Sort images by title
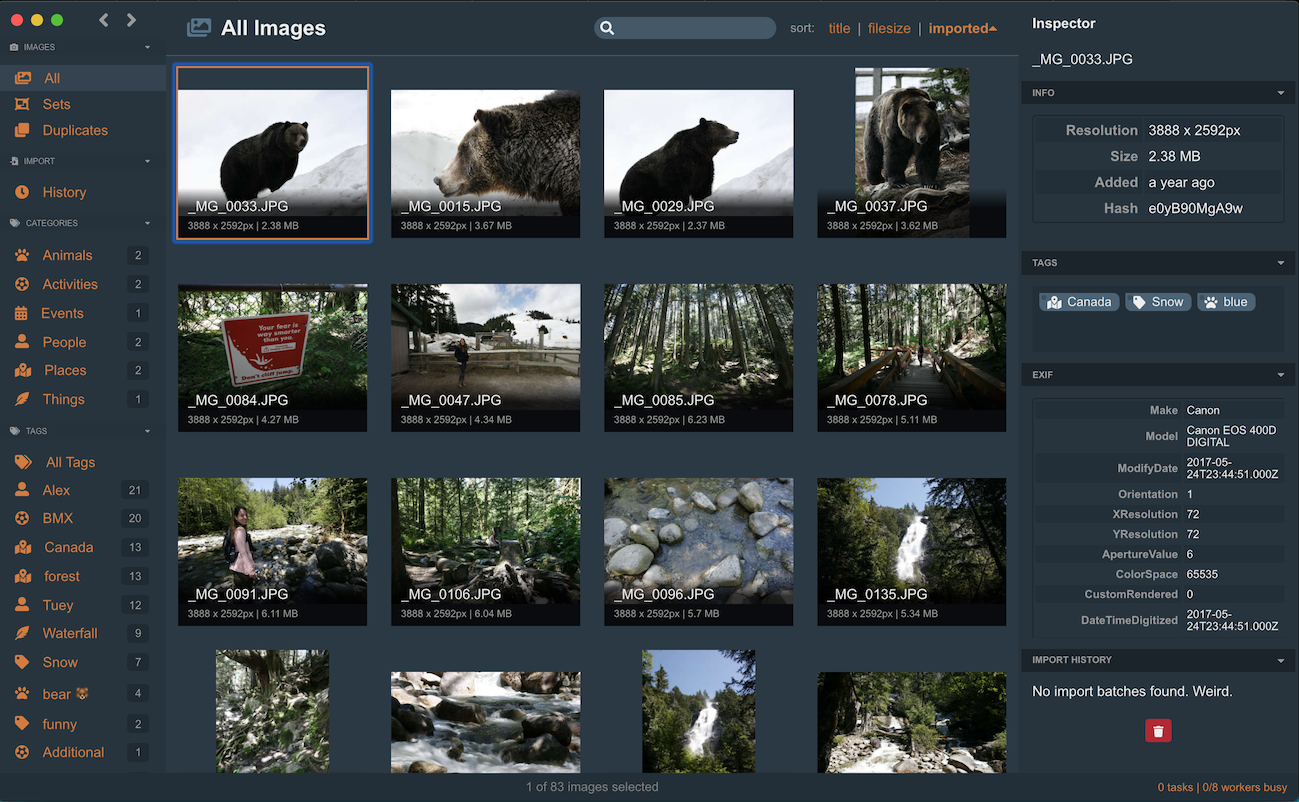 tap(839, 28)
